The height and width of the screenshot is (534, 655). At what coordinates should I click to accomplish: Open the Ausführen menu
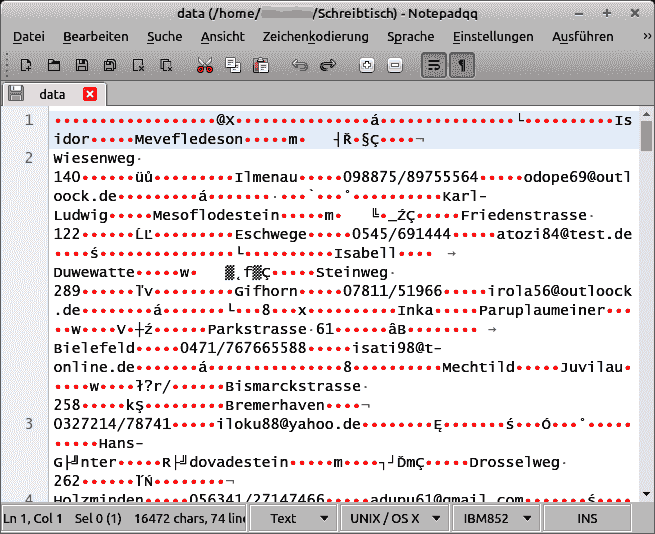pyautogui.click(x=583, y=37)
